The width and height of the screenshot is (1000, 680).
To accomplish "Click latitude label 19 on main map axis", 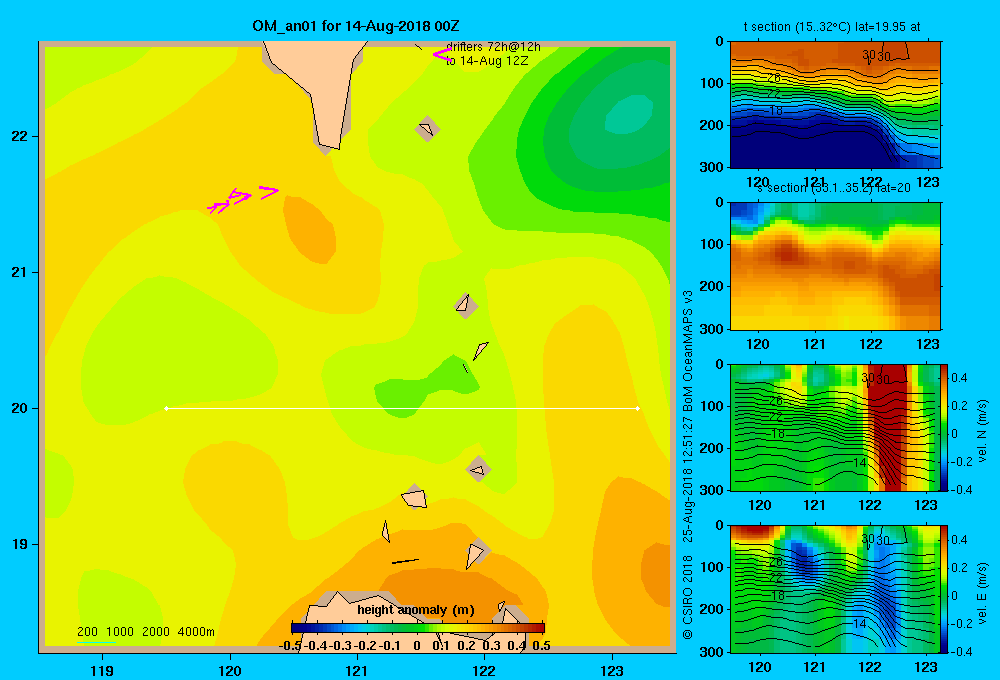I will click(20, 544).
